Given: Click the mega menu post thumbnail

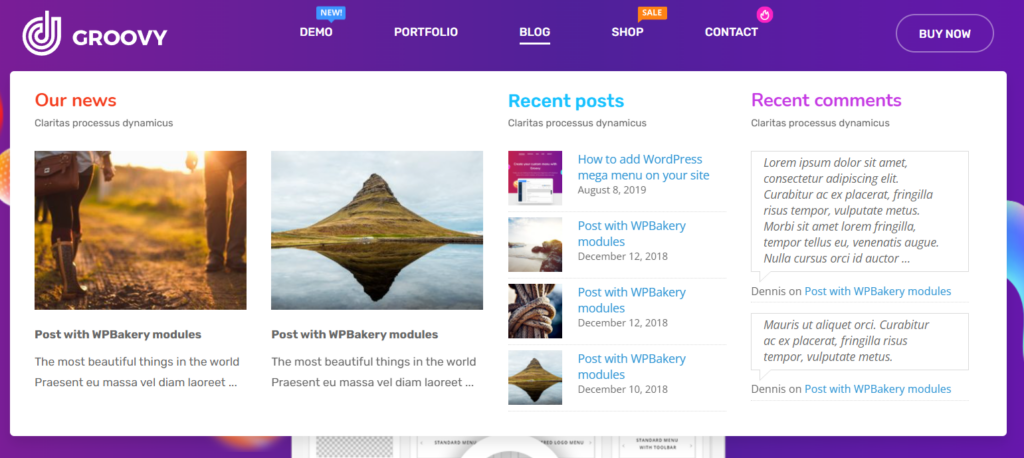Looking at the screenshot, I should (x=535, y=178).
